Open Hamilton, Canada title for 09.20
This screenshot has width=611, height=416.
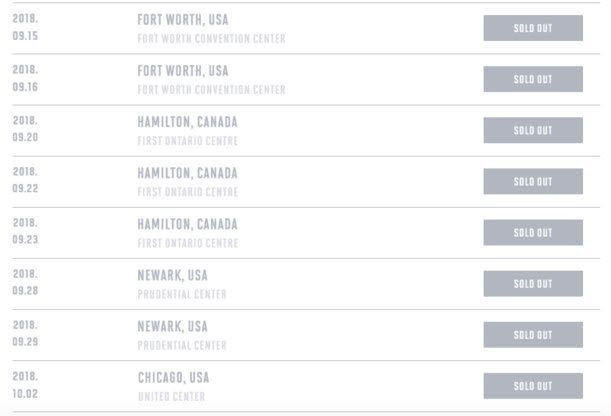[187, 122]
